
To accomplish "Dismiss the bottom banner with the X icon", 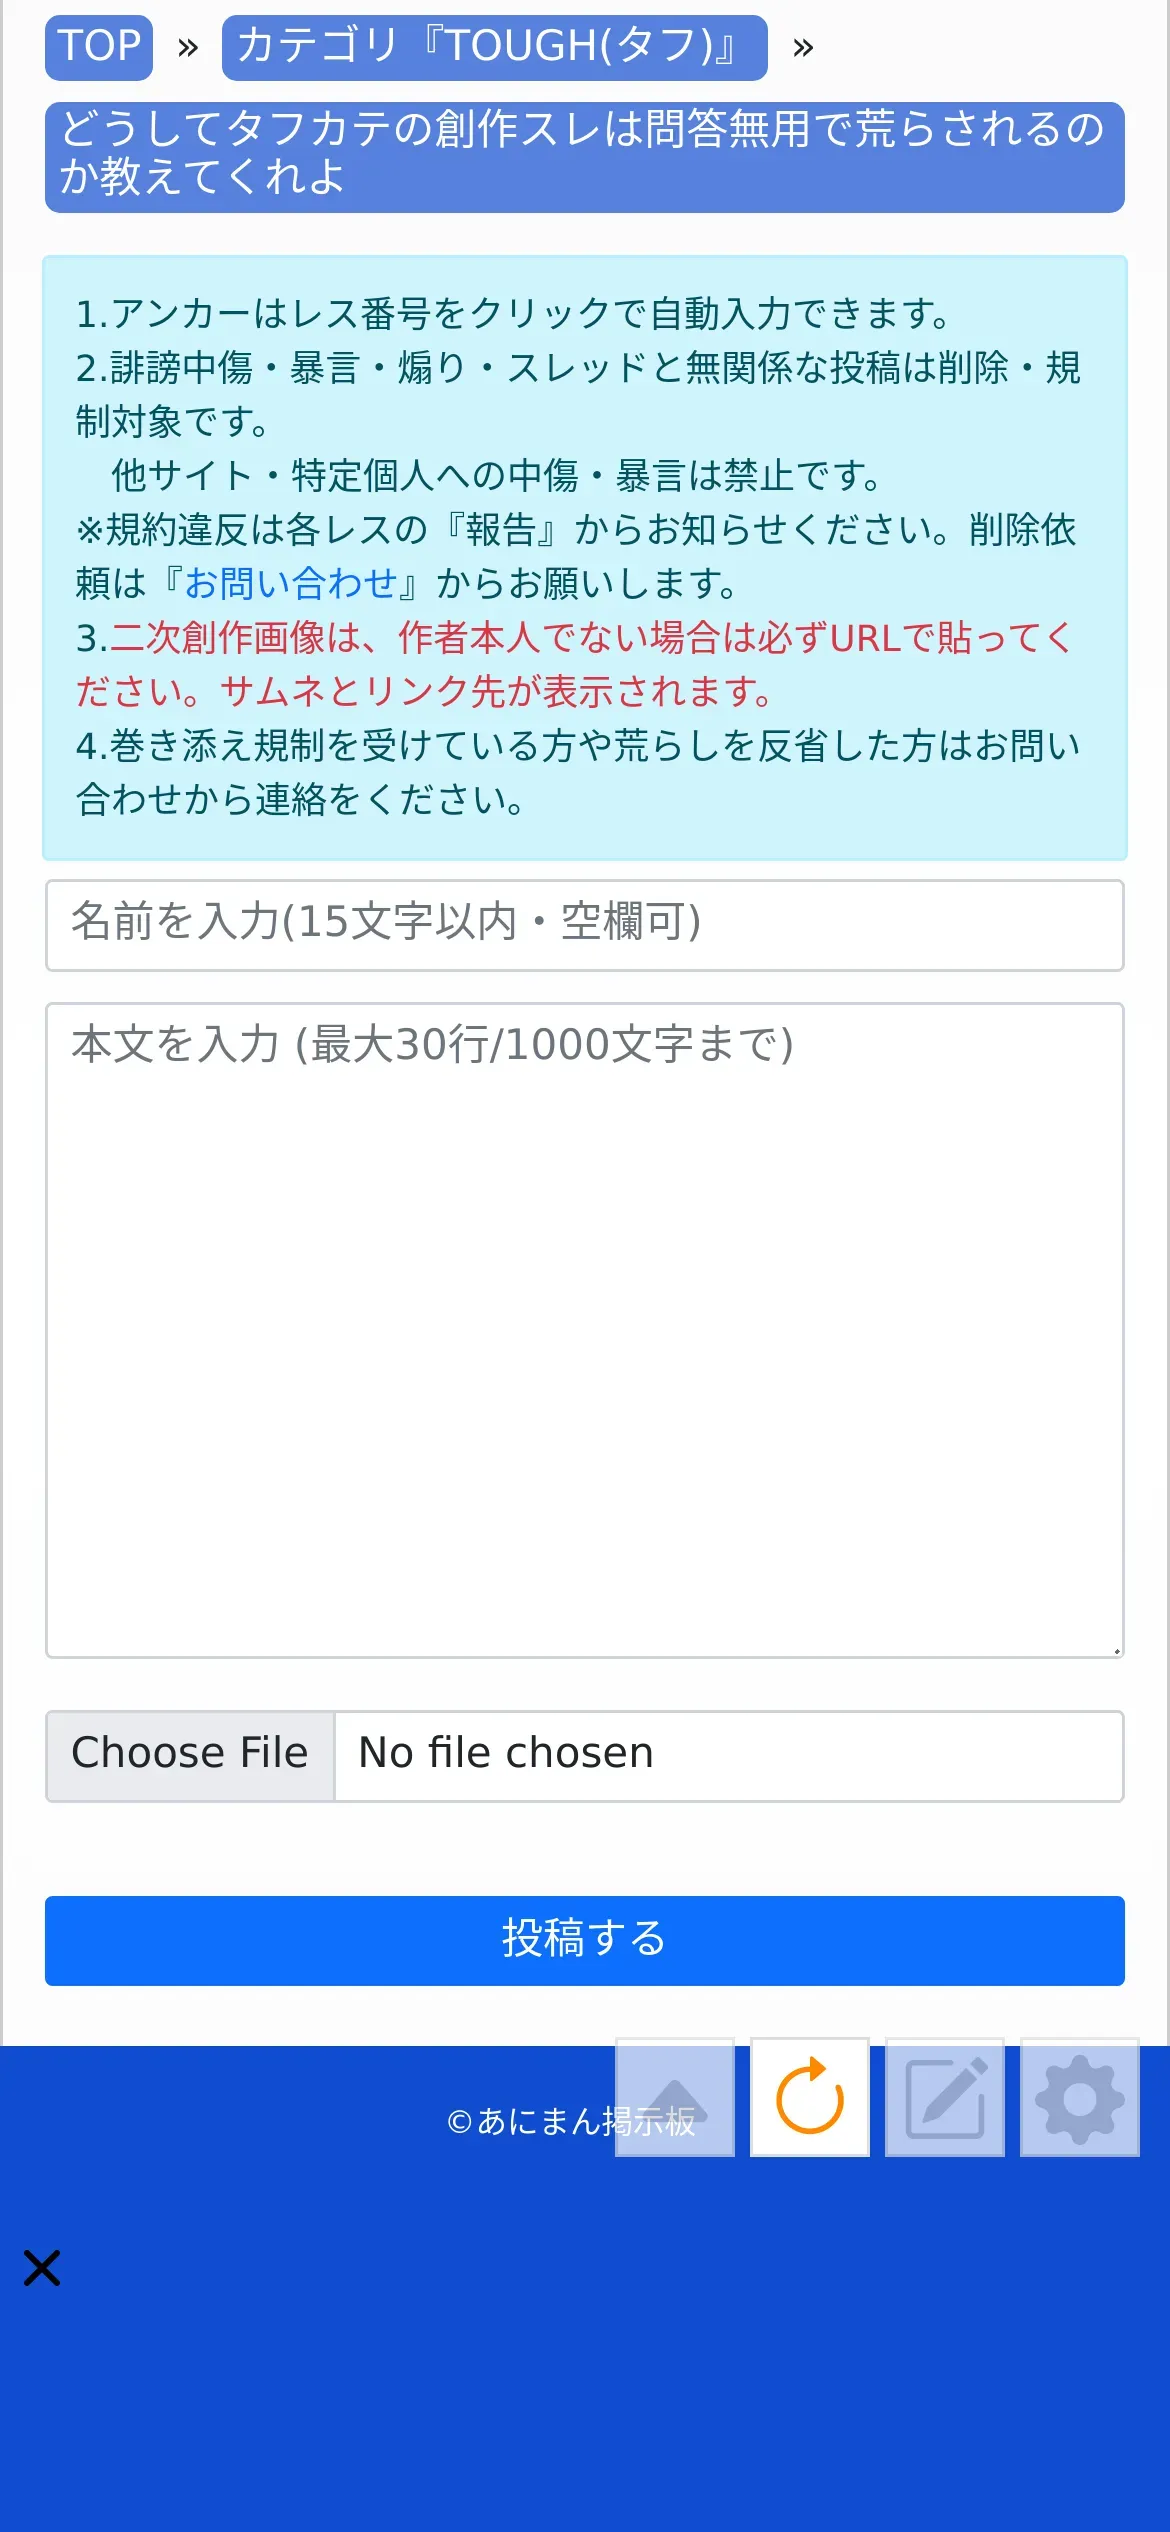I will point(42,2268).
